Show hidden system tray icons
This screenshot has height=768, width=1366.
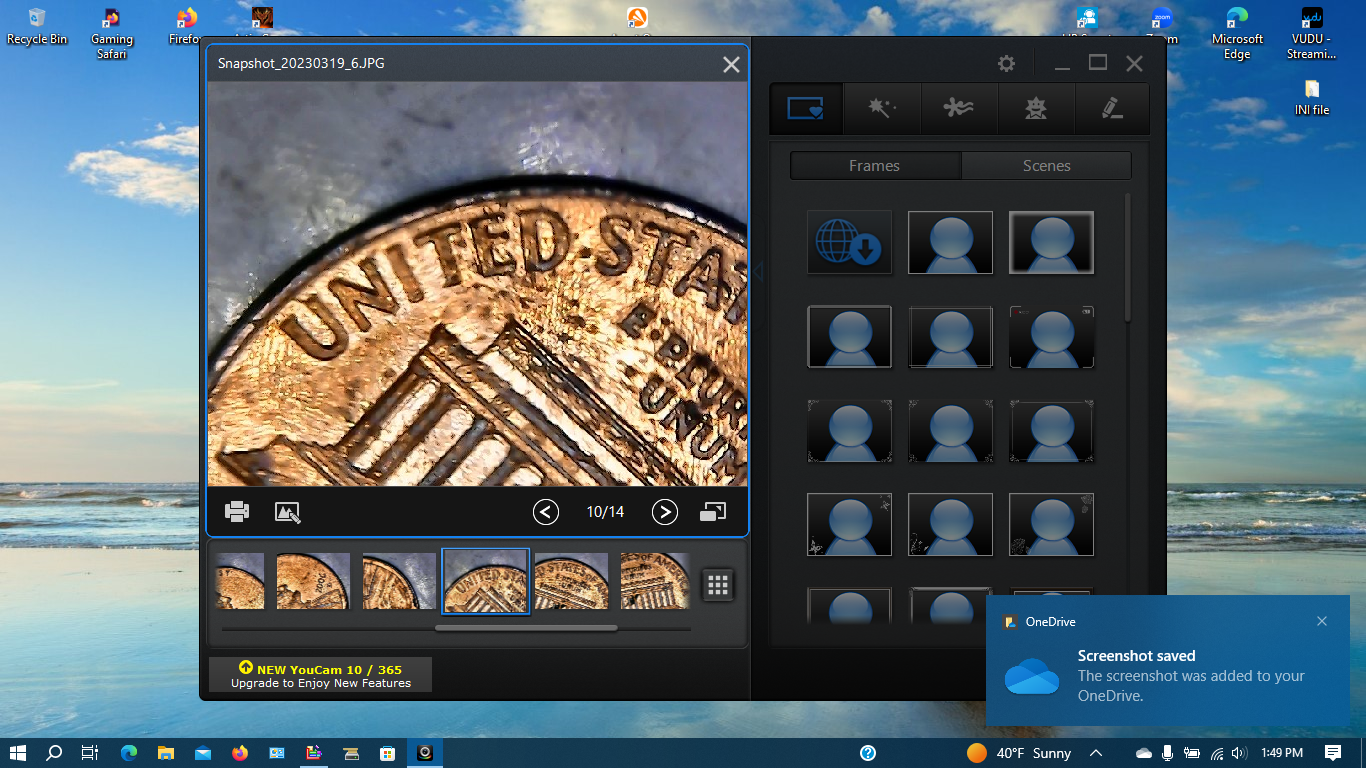(1096, 753)
